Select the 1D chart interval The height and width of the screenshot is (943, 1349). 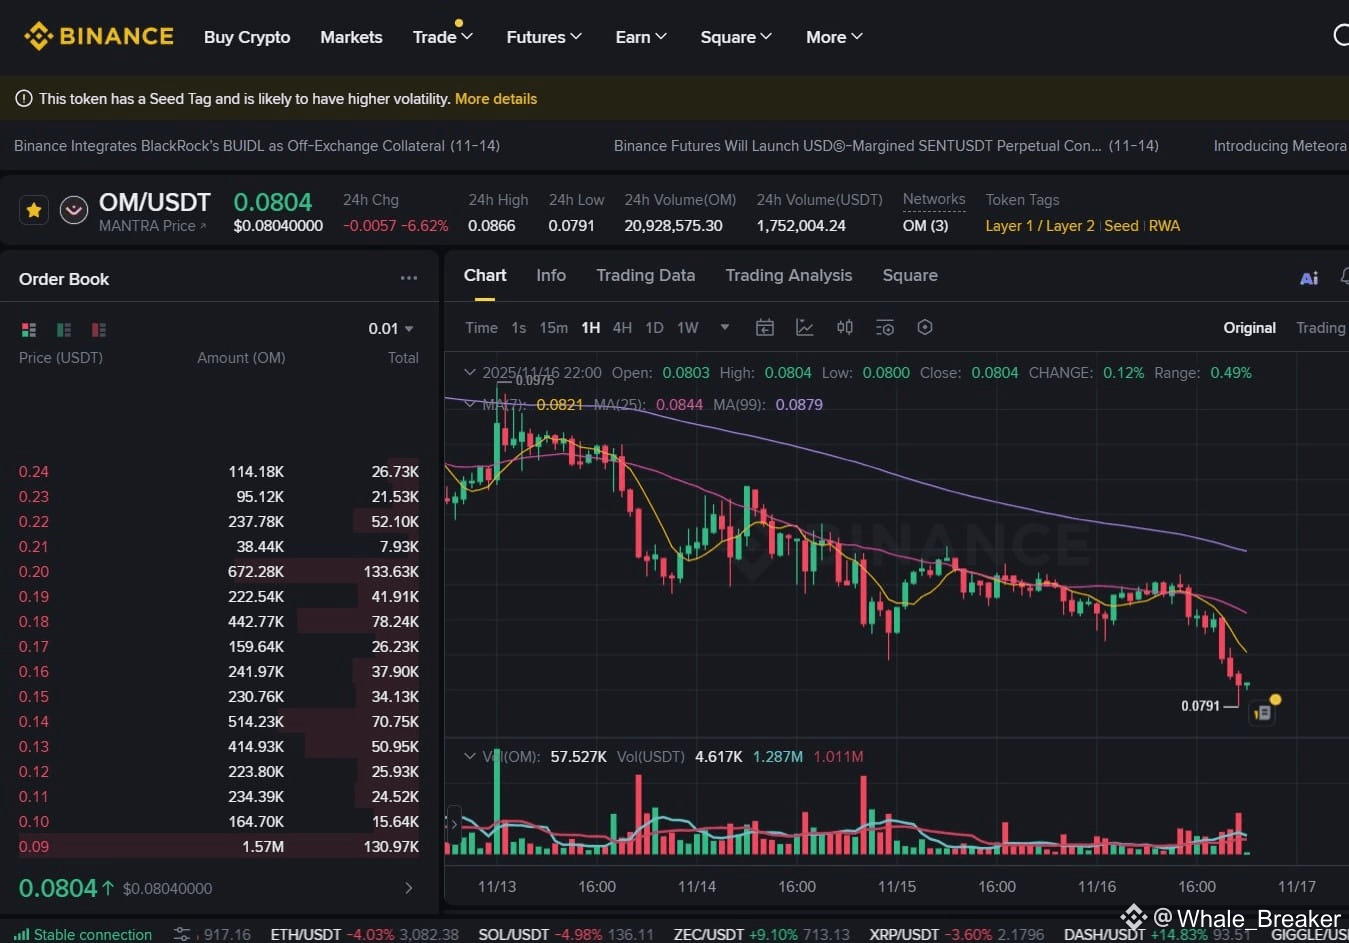[x=654, y=327]
